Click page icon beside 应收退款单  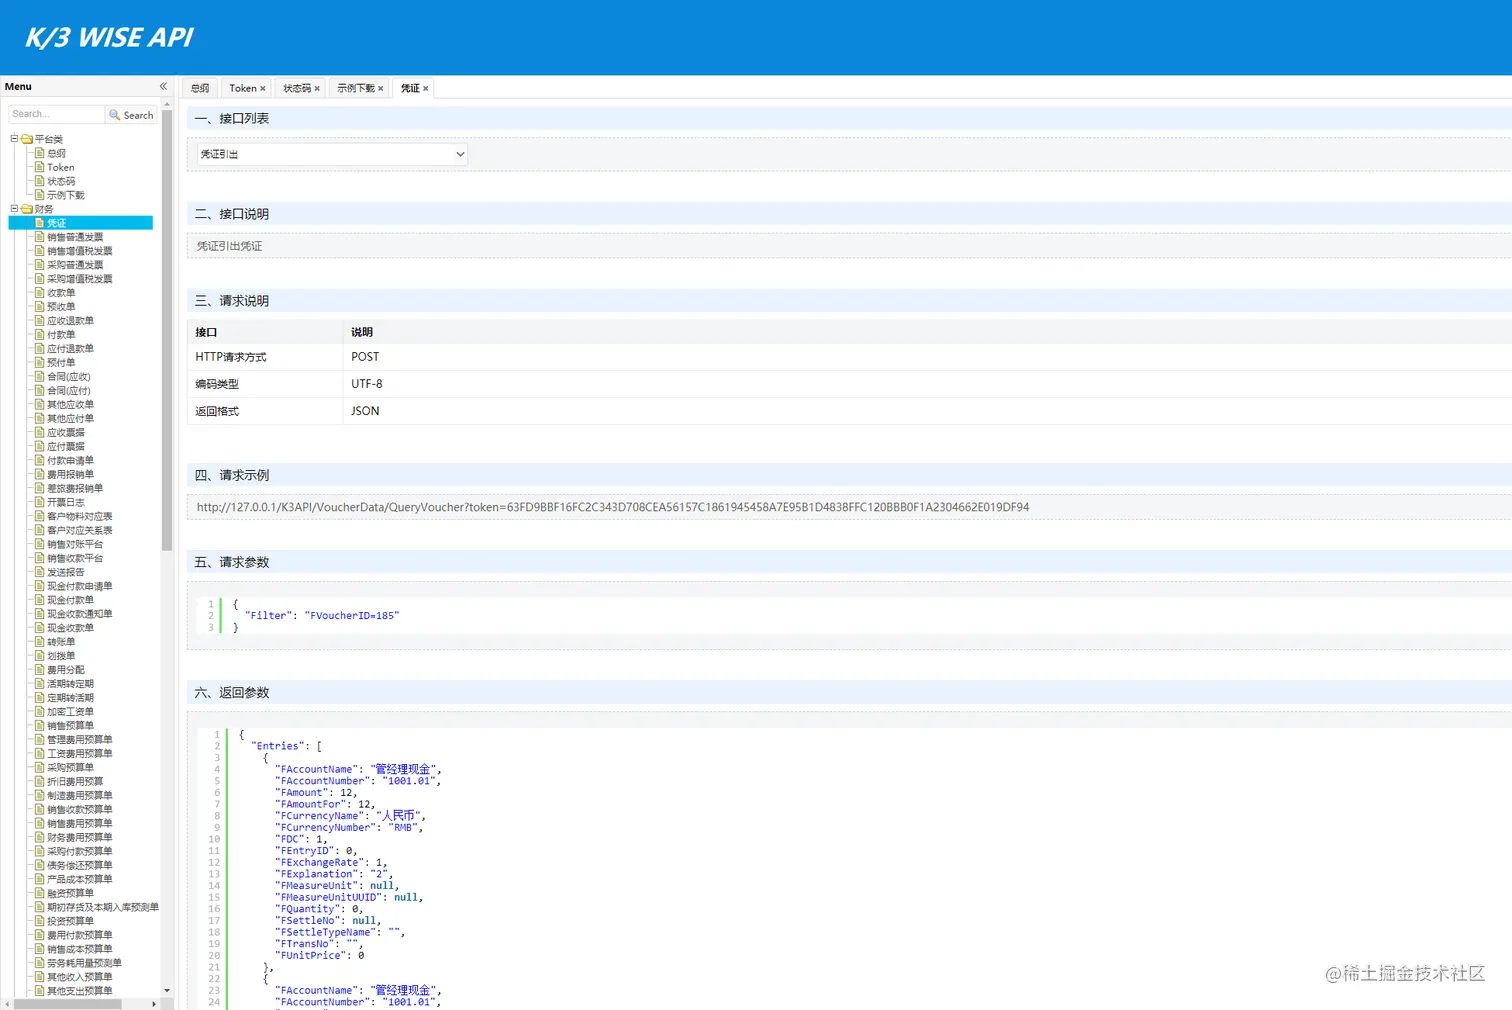click(x=40, y=321)
